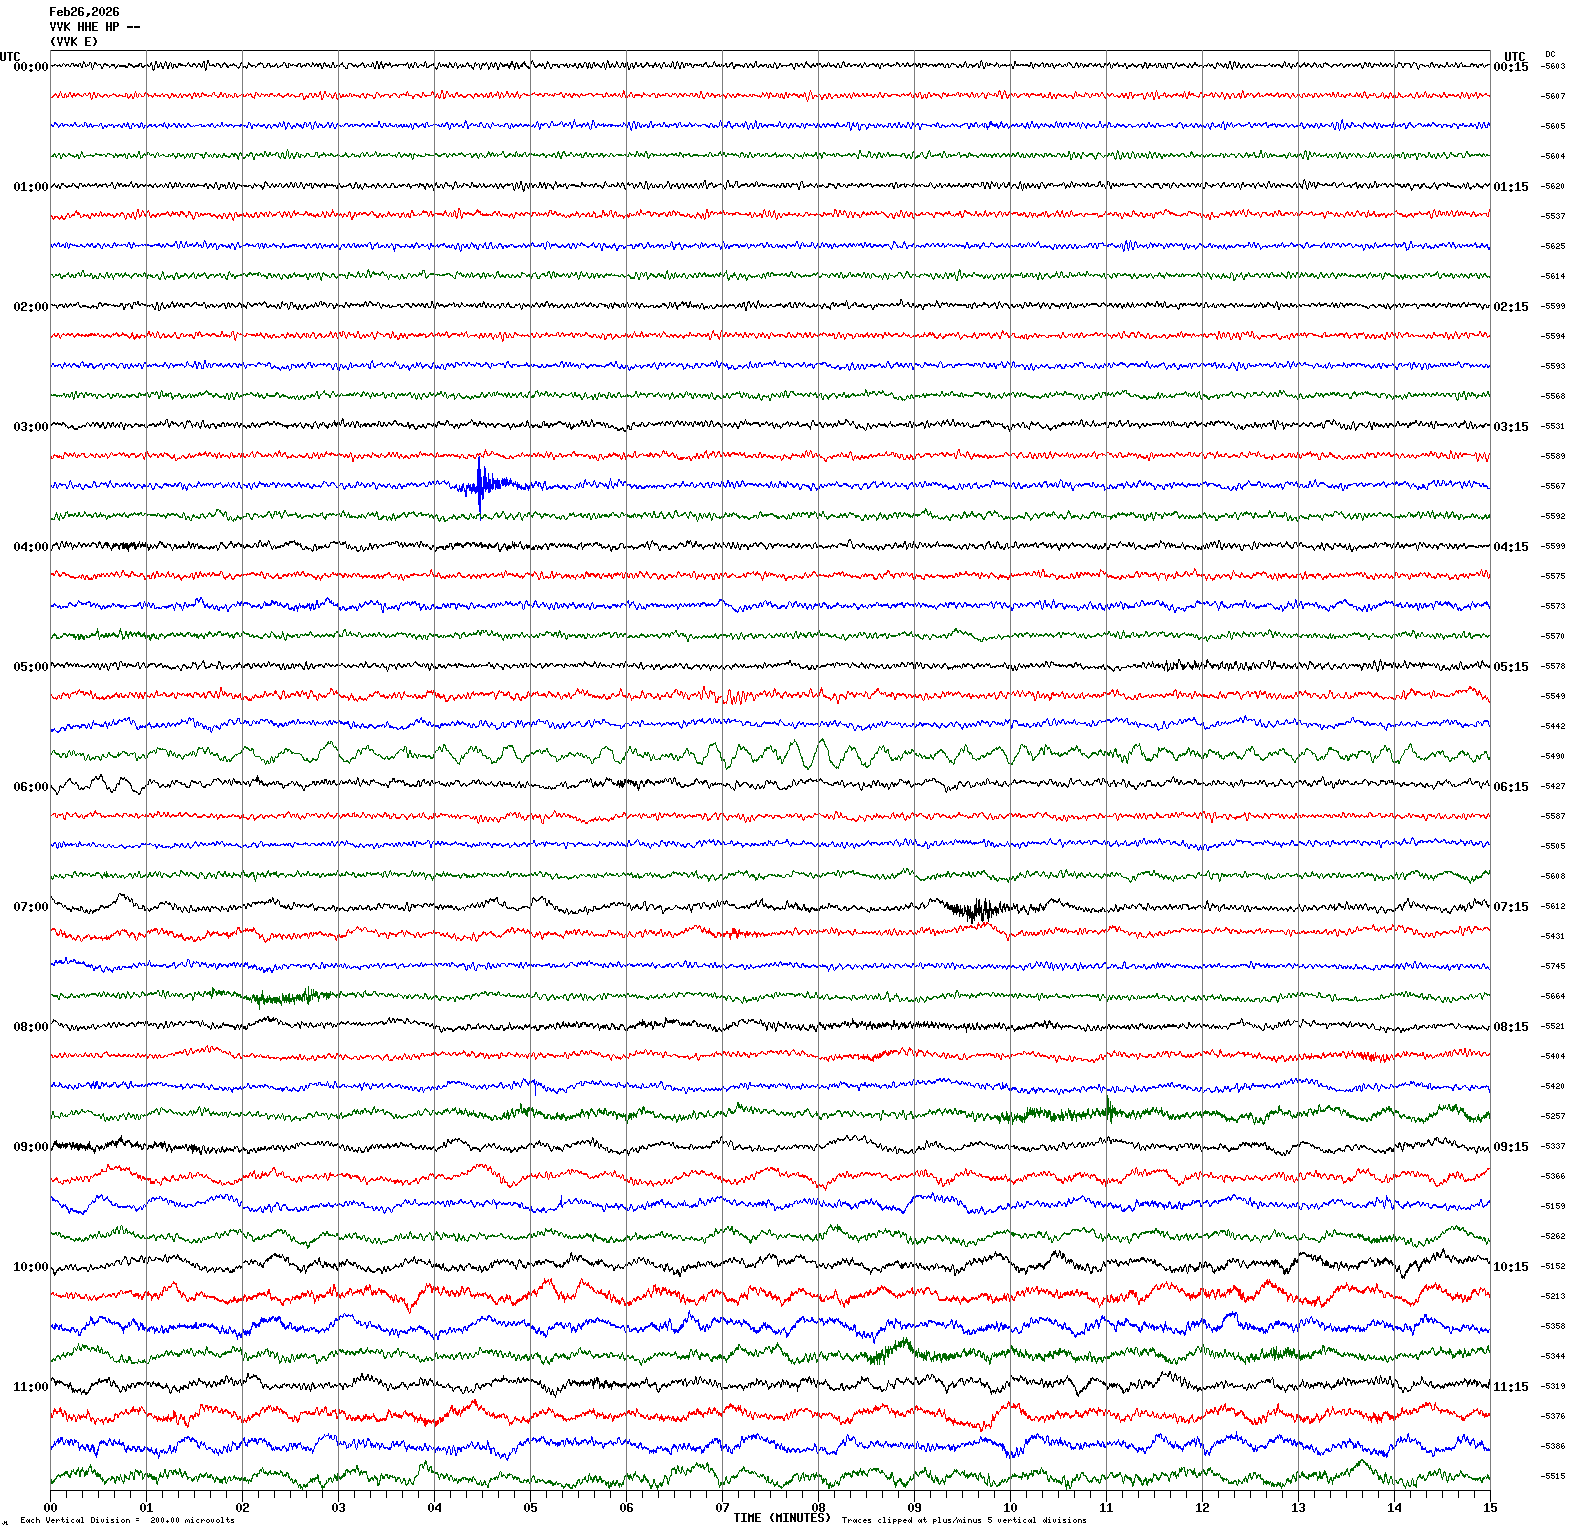Viewport: 1570px width, 1534px height.
Task: Click the Feb26,2026 date label
Action: coord(84,12)
